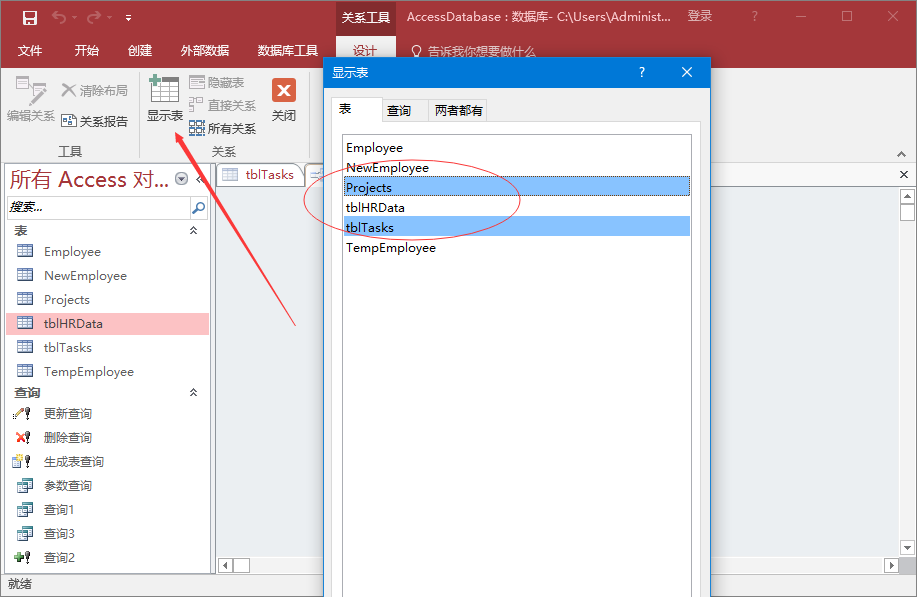Screen dimensions: 917x597
Task: Click the Save icon in title bar
Action: [30, 17]
